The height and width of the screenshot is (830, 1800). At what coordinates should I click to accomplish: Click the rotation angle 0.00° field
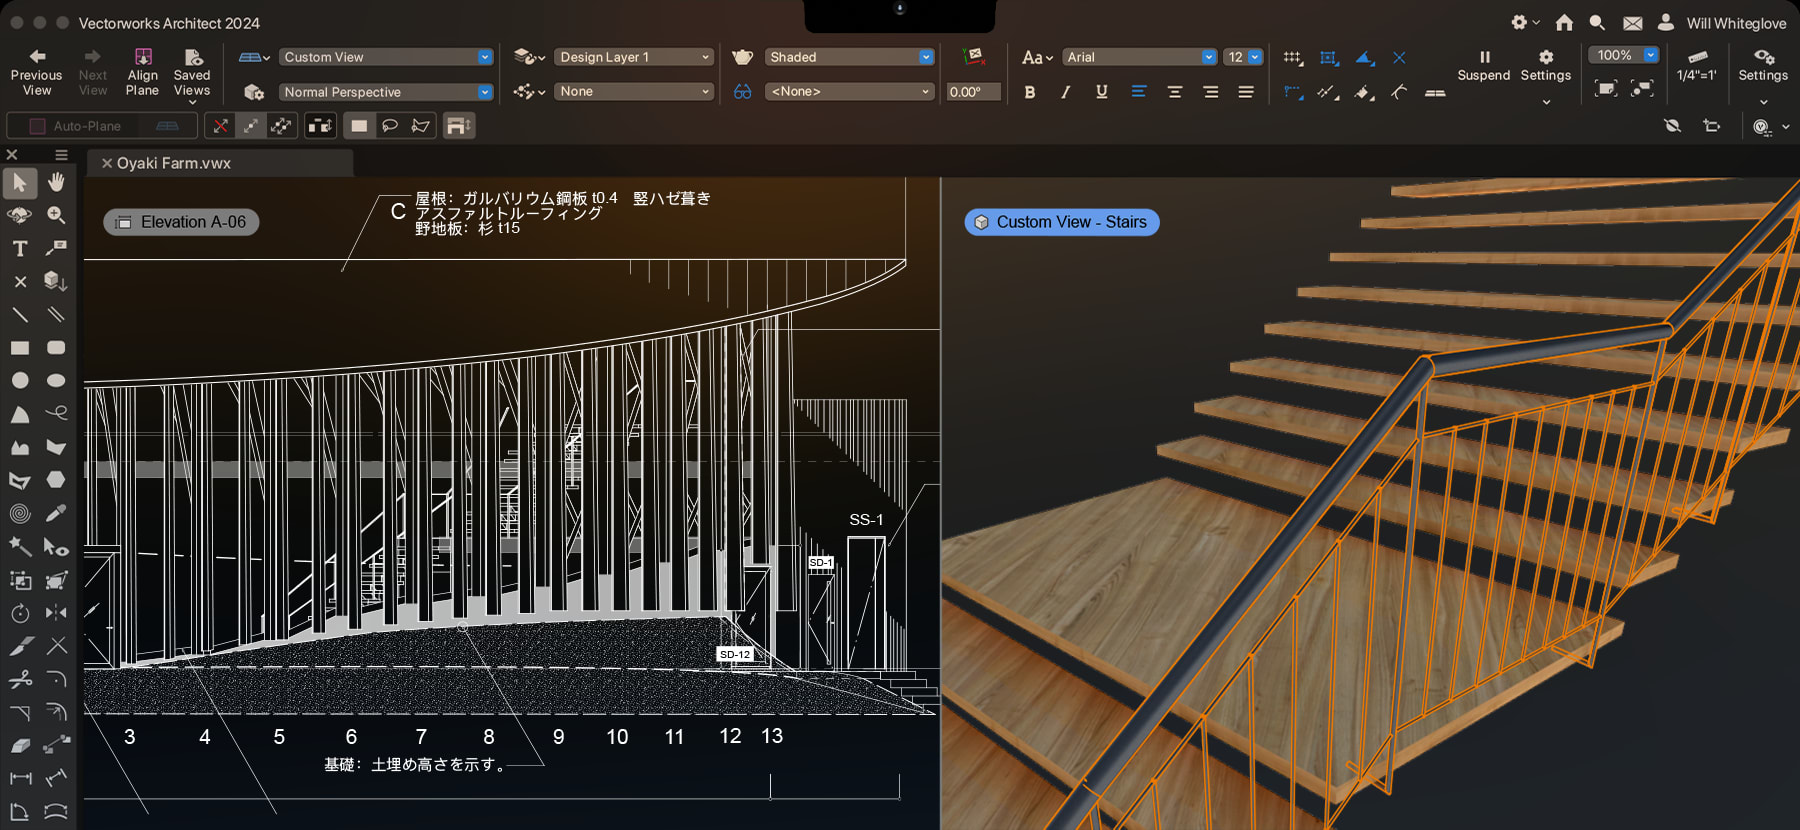pyautogui.click(x=973, y=92)
